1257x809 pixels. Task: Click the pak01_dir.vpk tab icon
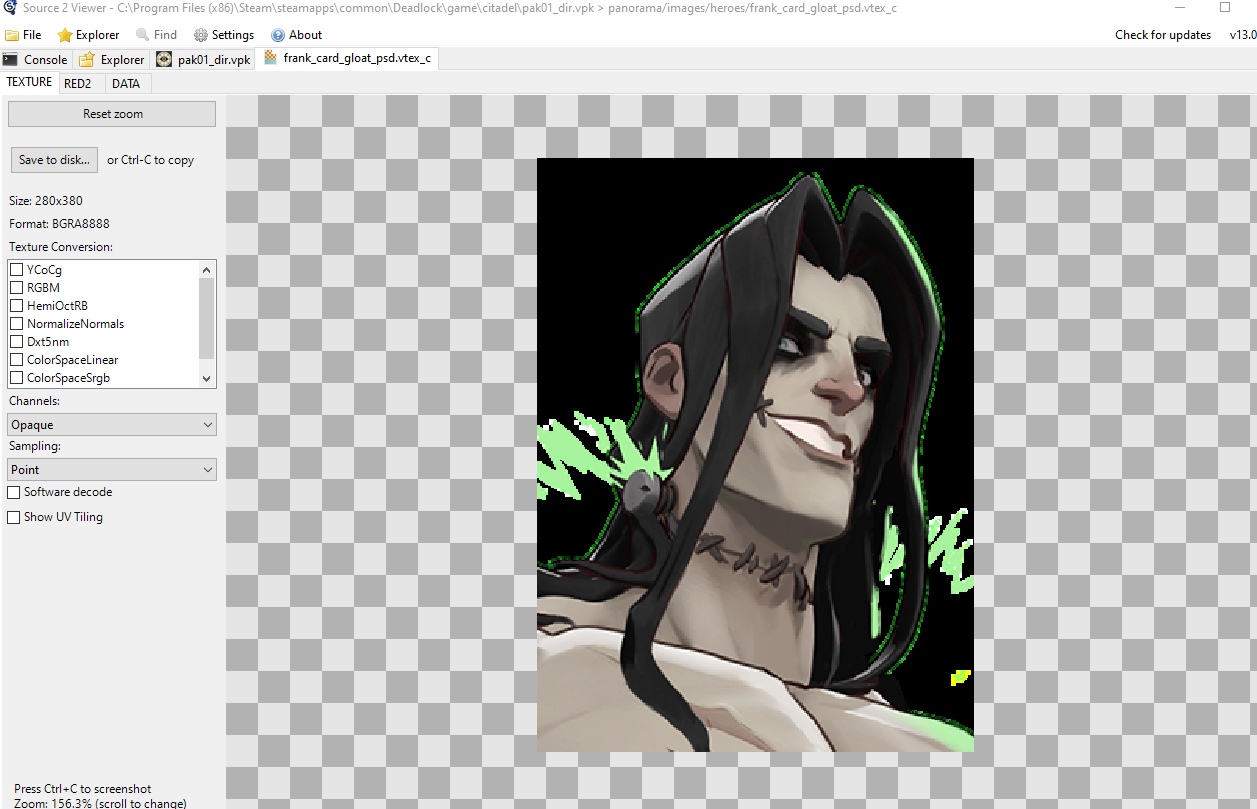click(164, 59)
